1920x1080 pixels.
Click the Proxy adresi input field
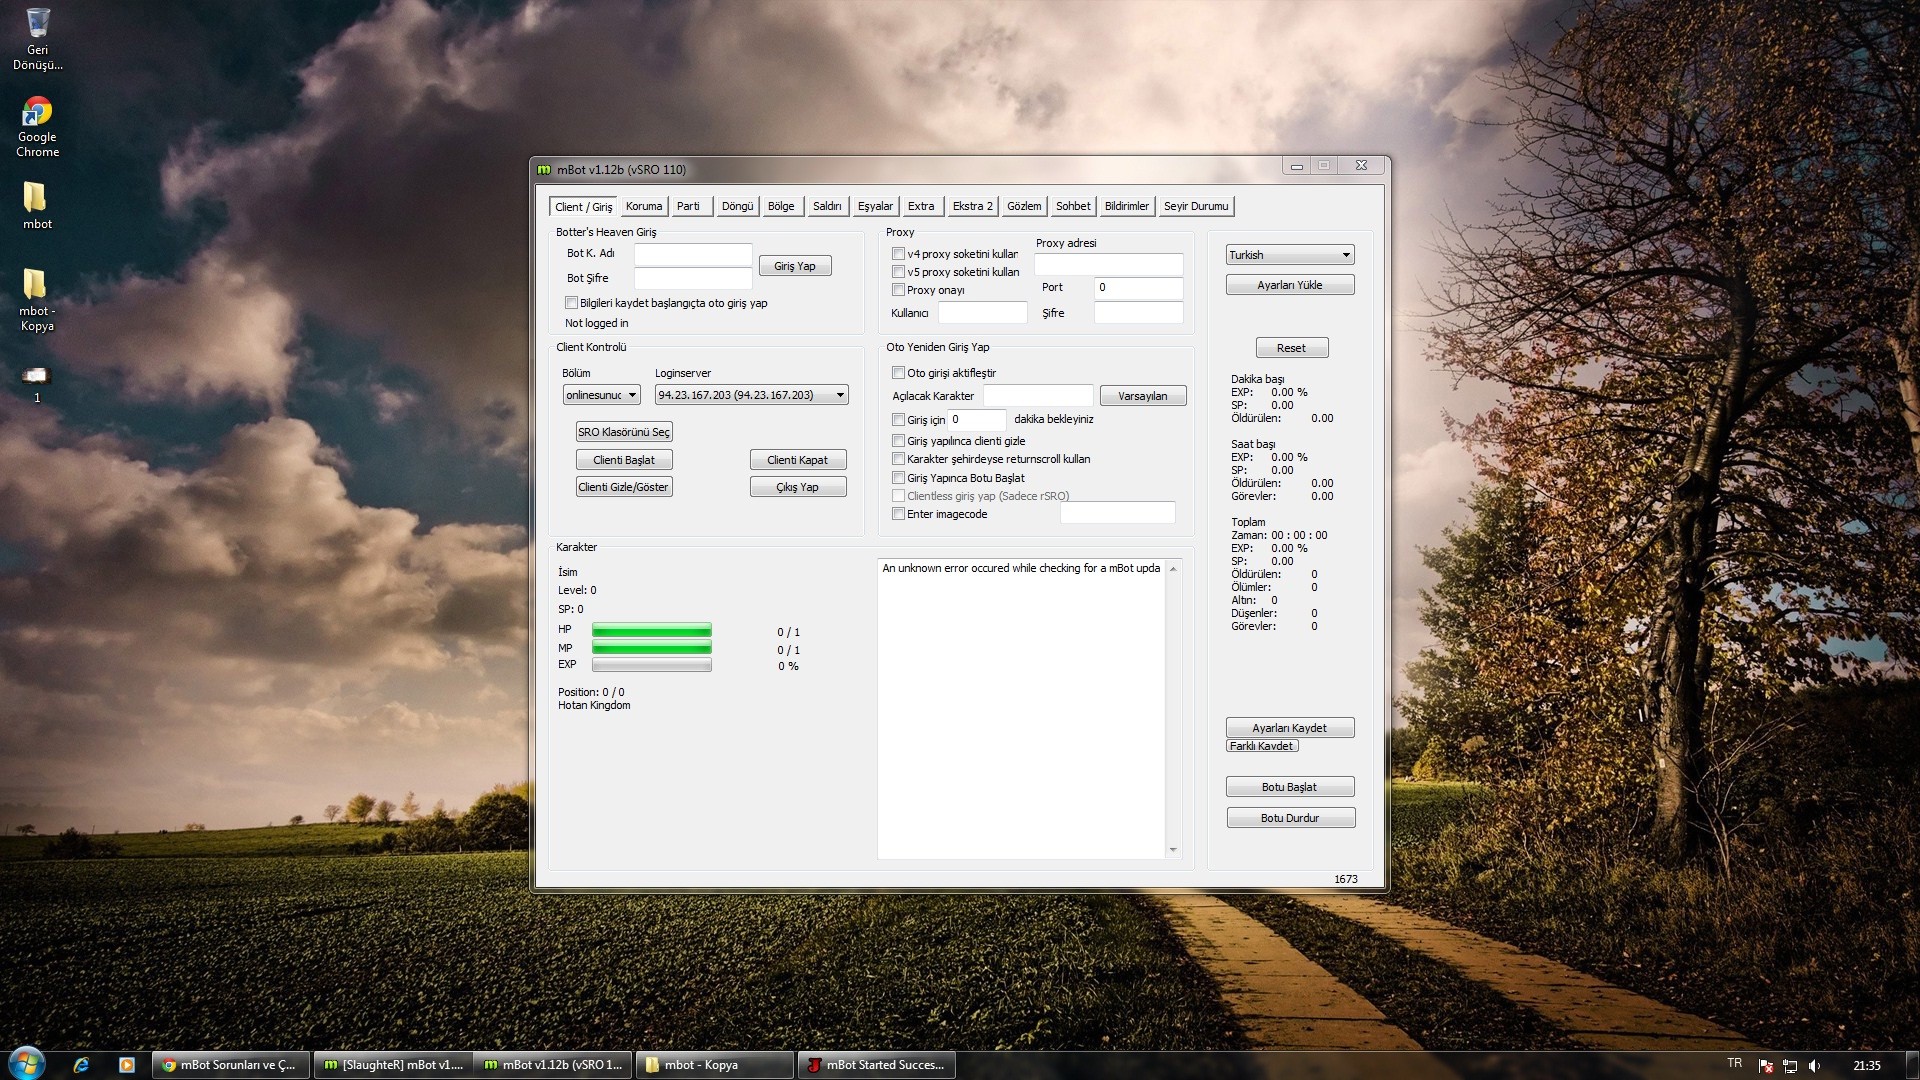pos(1109,264)
